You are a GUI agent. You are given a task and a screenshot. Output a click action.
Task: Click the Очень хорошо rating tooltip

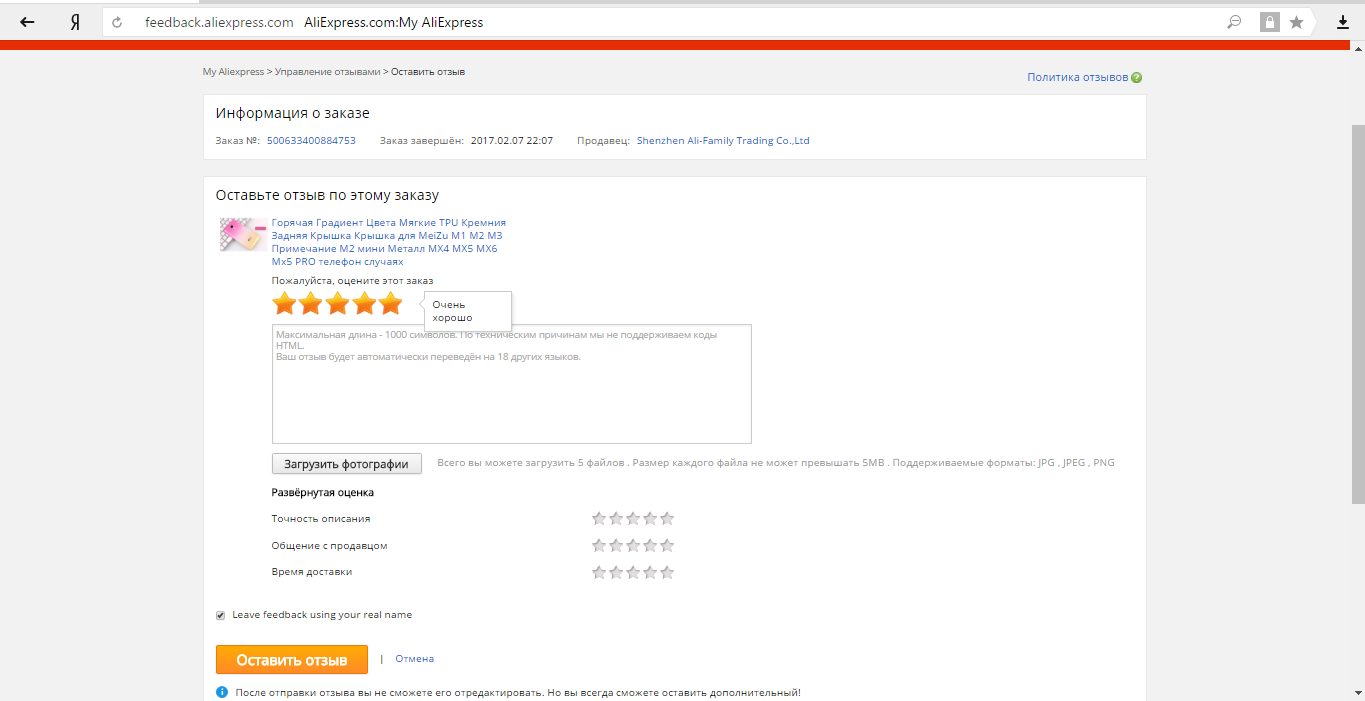coord(468,311)
